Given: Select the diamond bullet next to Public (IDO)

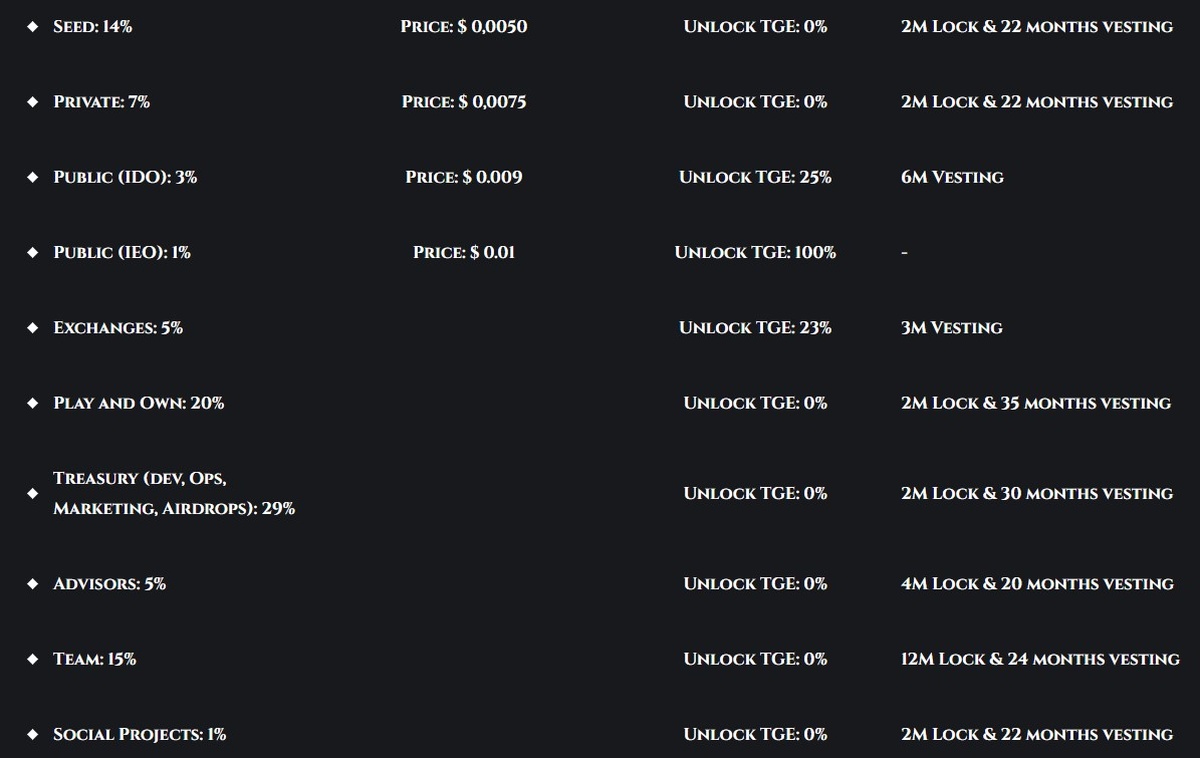Looking at the screenshot, I should pyautogui.click(x=32, y=177).
